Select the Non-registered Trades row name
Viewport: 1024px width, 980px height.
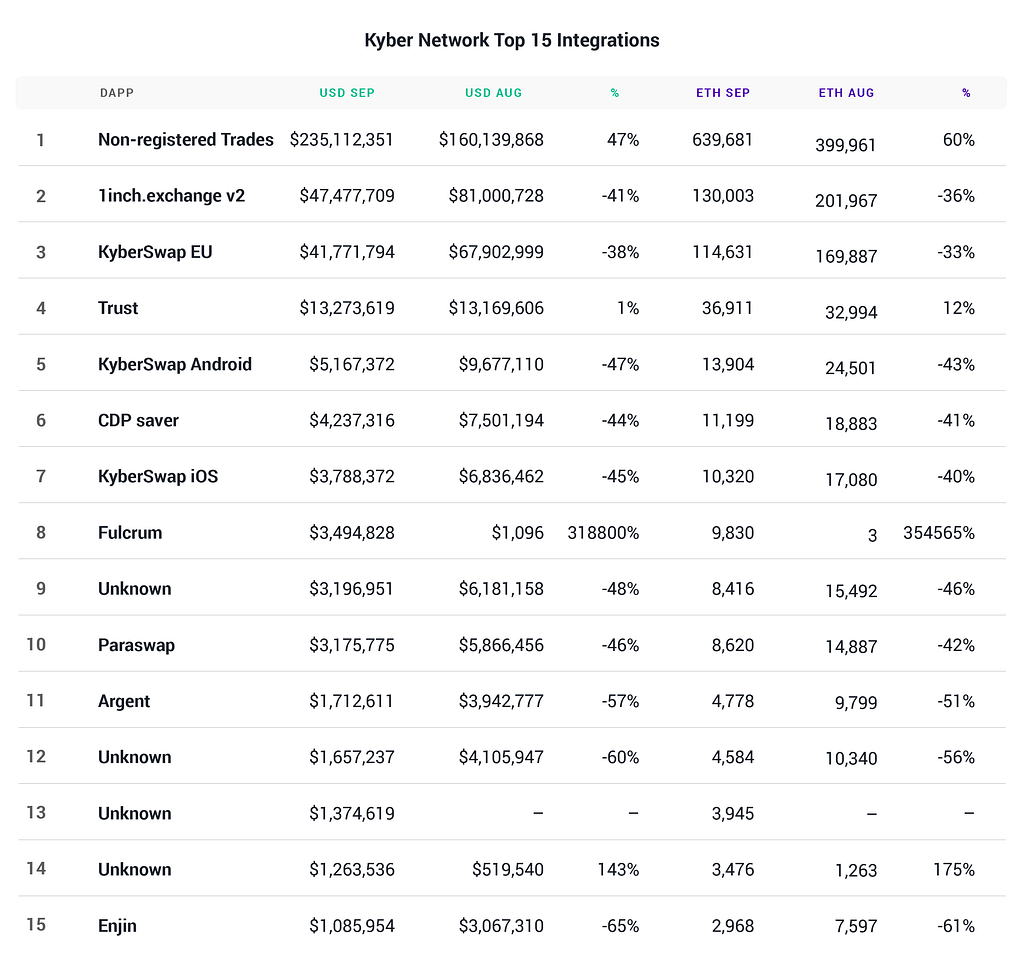[186, 140]
